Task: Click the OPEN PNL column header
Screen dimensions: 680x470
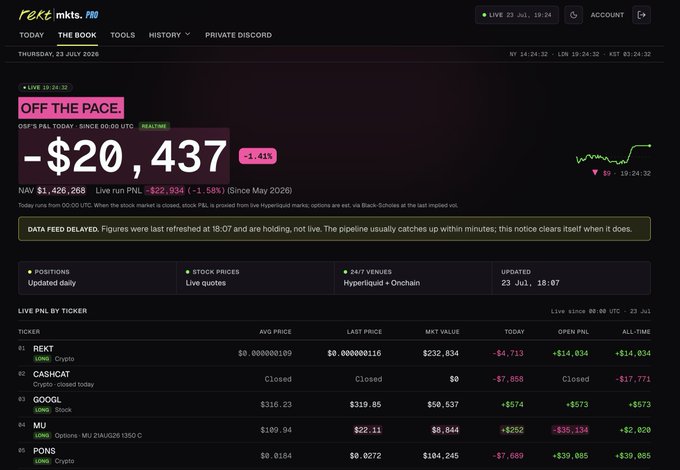Action: (x=573, y=332)
